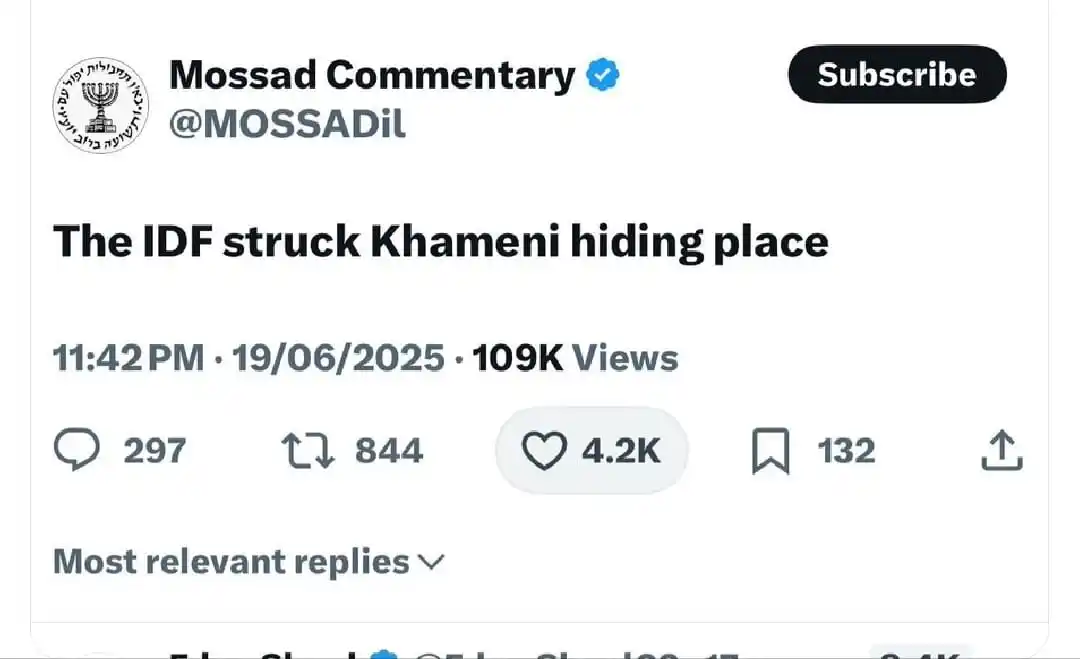Click the 132 bookmarks count
The width and height of the screenshot is (1080, 659).
[x=847, y=451]
